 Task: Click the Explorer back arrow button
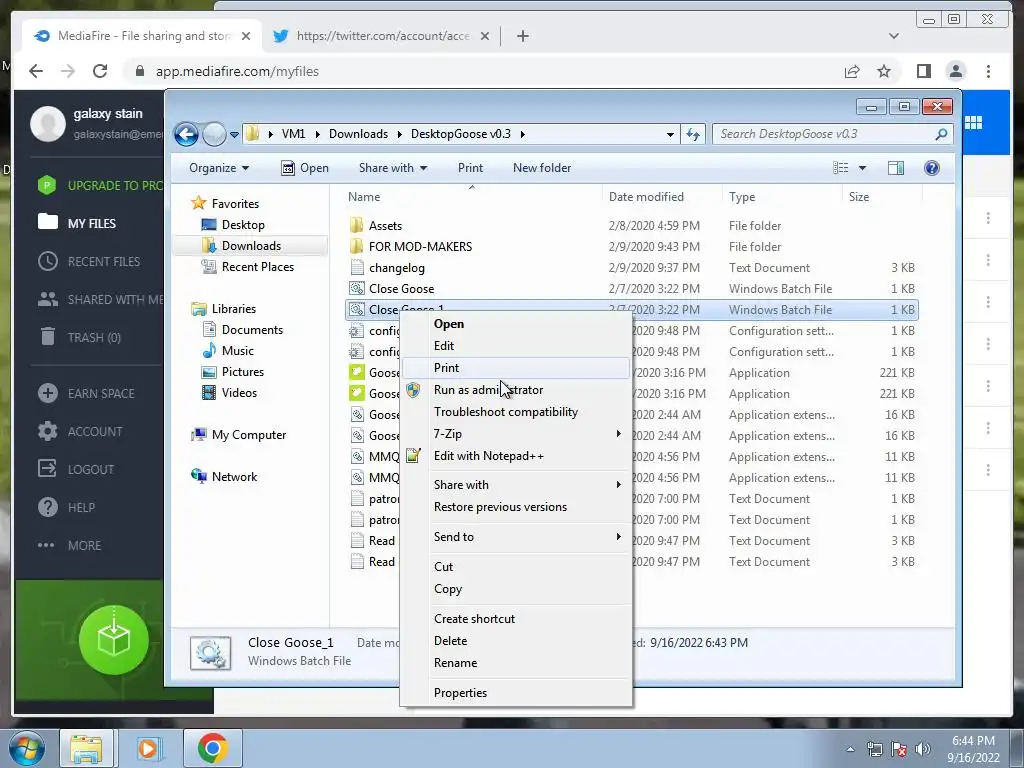point(186,135)
